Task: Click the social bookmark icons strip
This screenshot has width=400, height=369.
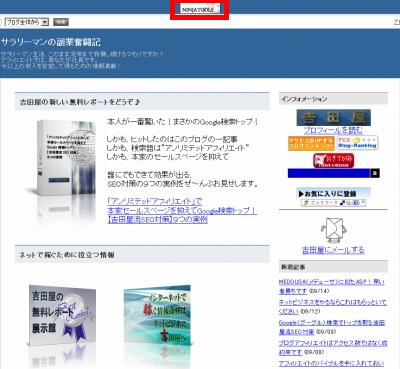Action: pos(333,203)
